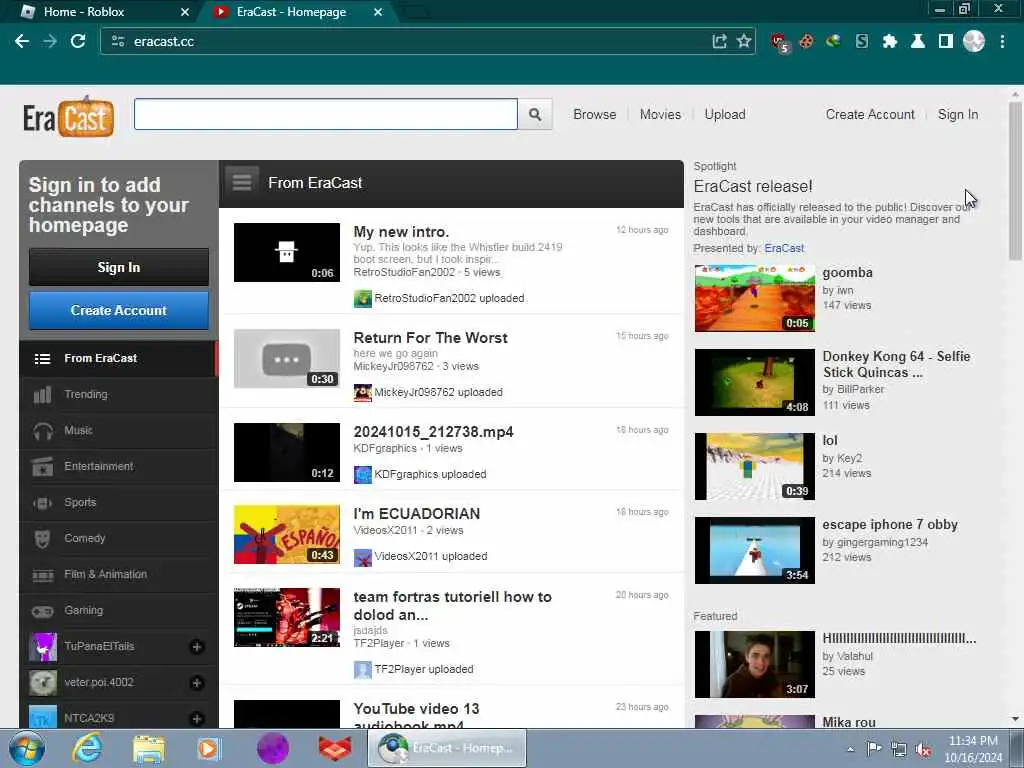Image resolution: width=1024 pixels, height=768 pixels.
Task: Open the browser profile avatar
Action: (974, 41)
